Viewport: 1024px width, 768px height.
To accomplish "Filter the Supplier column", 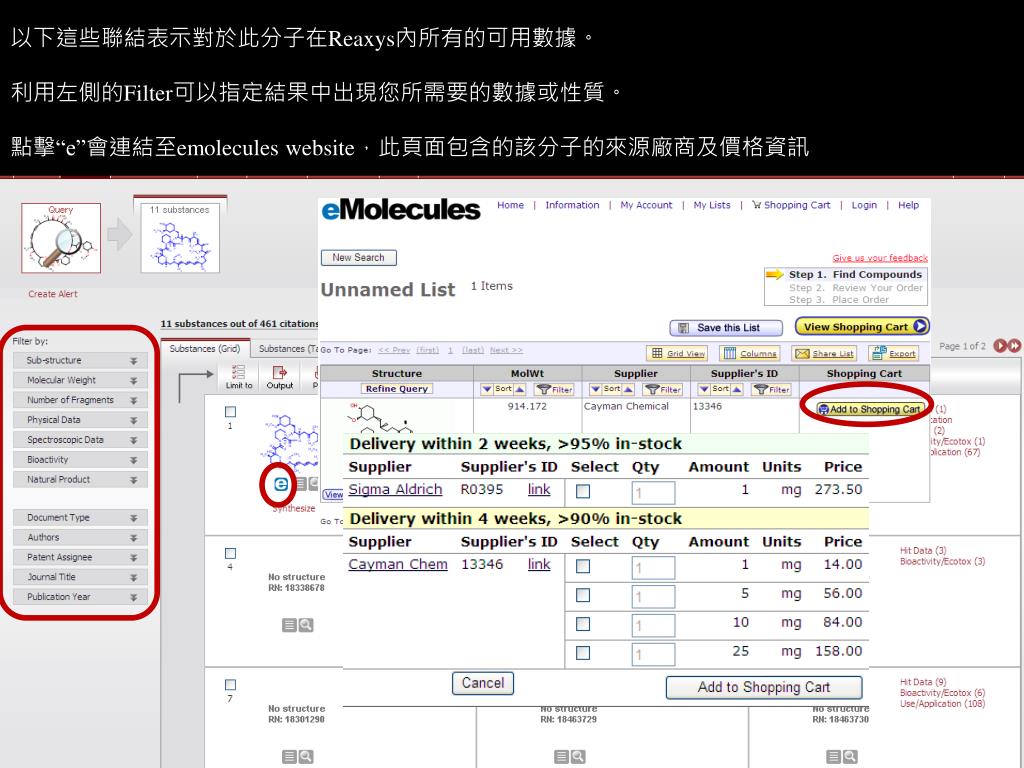I will [x=663, y=389].
